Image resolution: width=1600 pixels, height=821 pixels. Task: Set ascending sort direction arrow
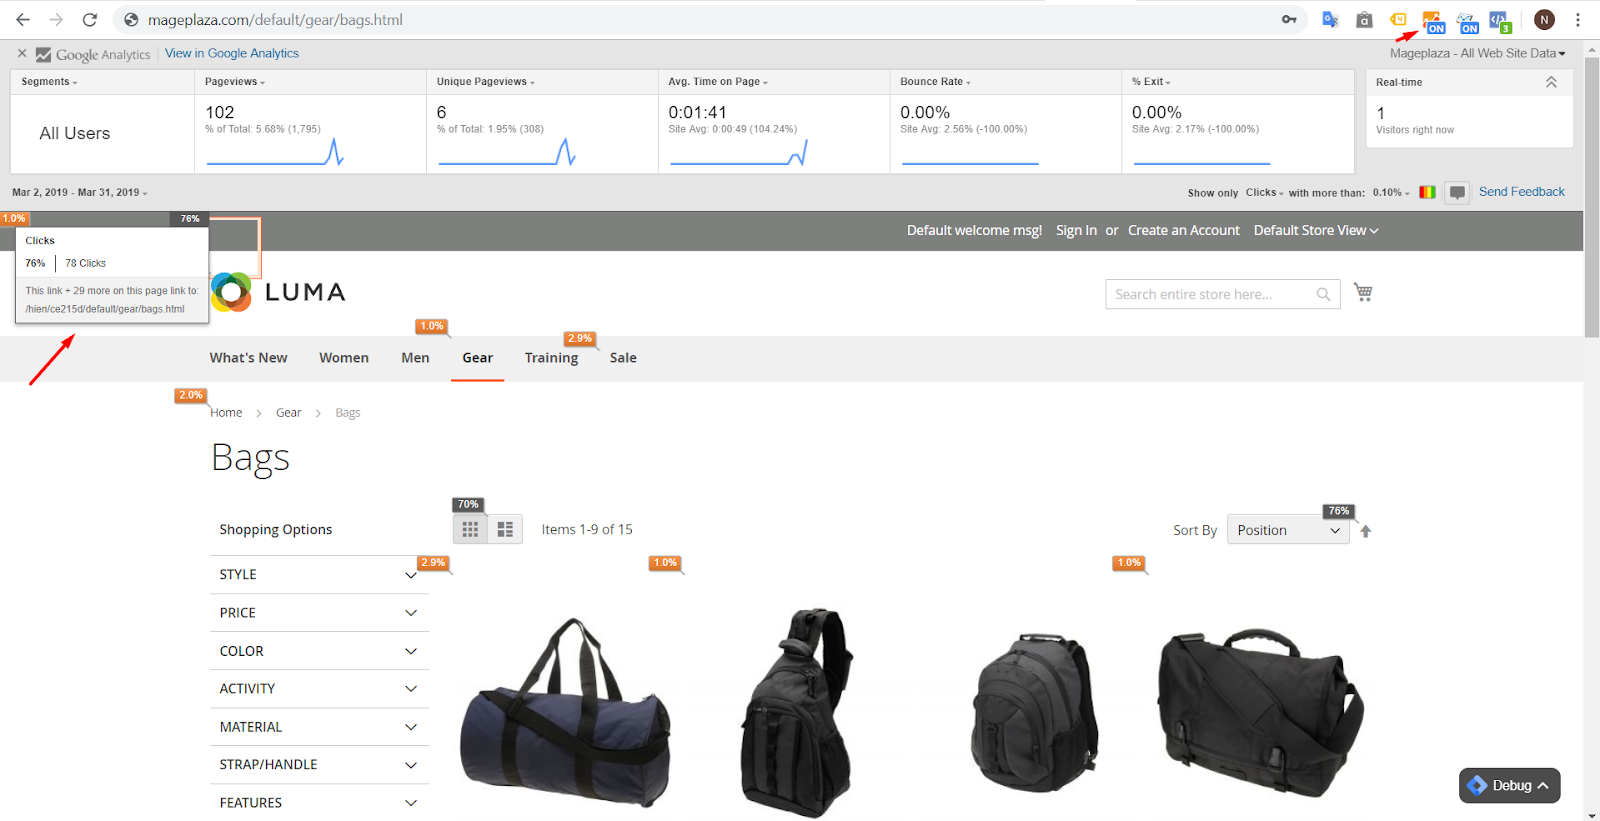pyautogui.click(x=1366, y=531)
